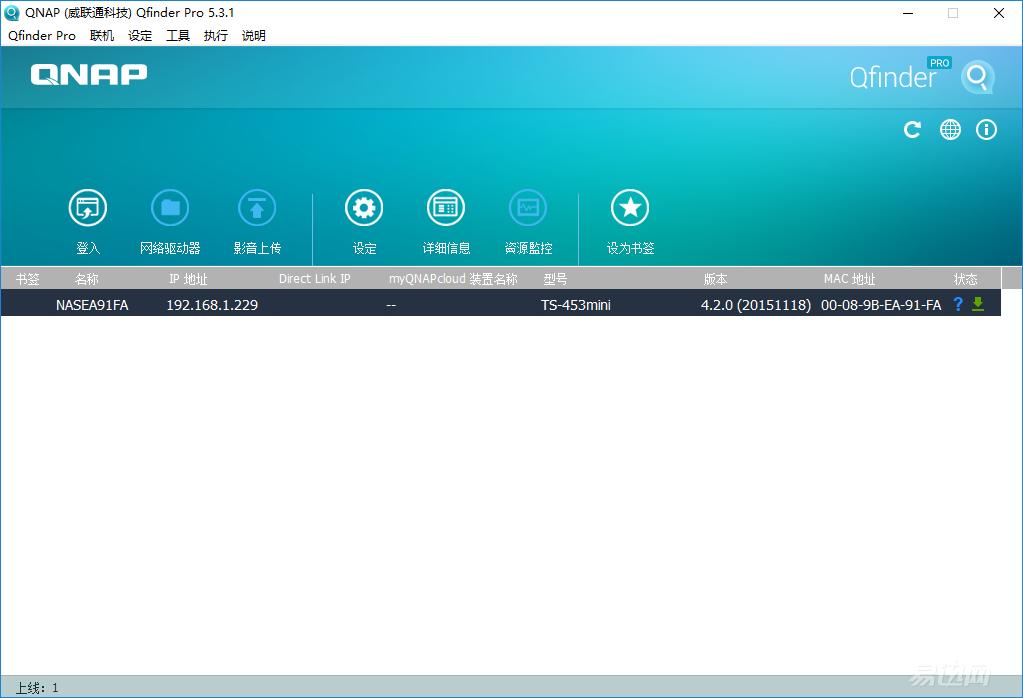Click the 影音上传 media upload icon
The height and width of the screenshot is (698, 1023).
pyautogui.click(x=257, y=208)
